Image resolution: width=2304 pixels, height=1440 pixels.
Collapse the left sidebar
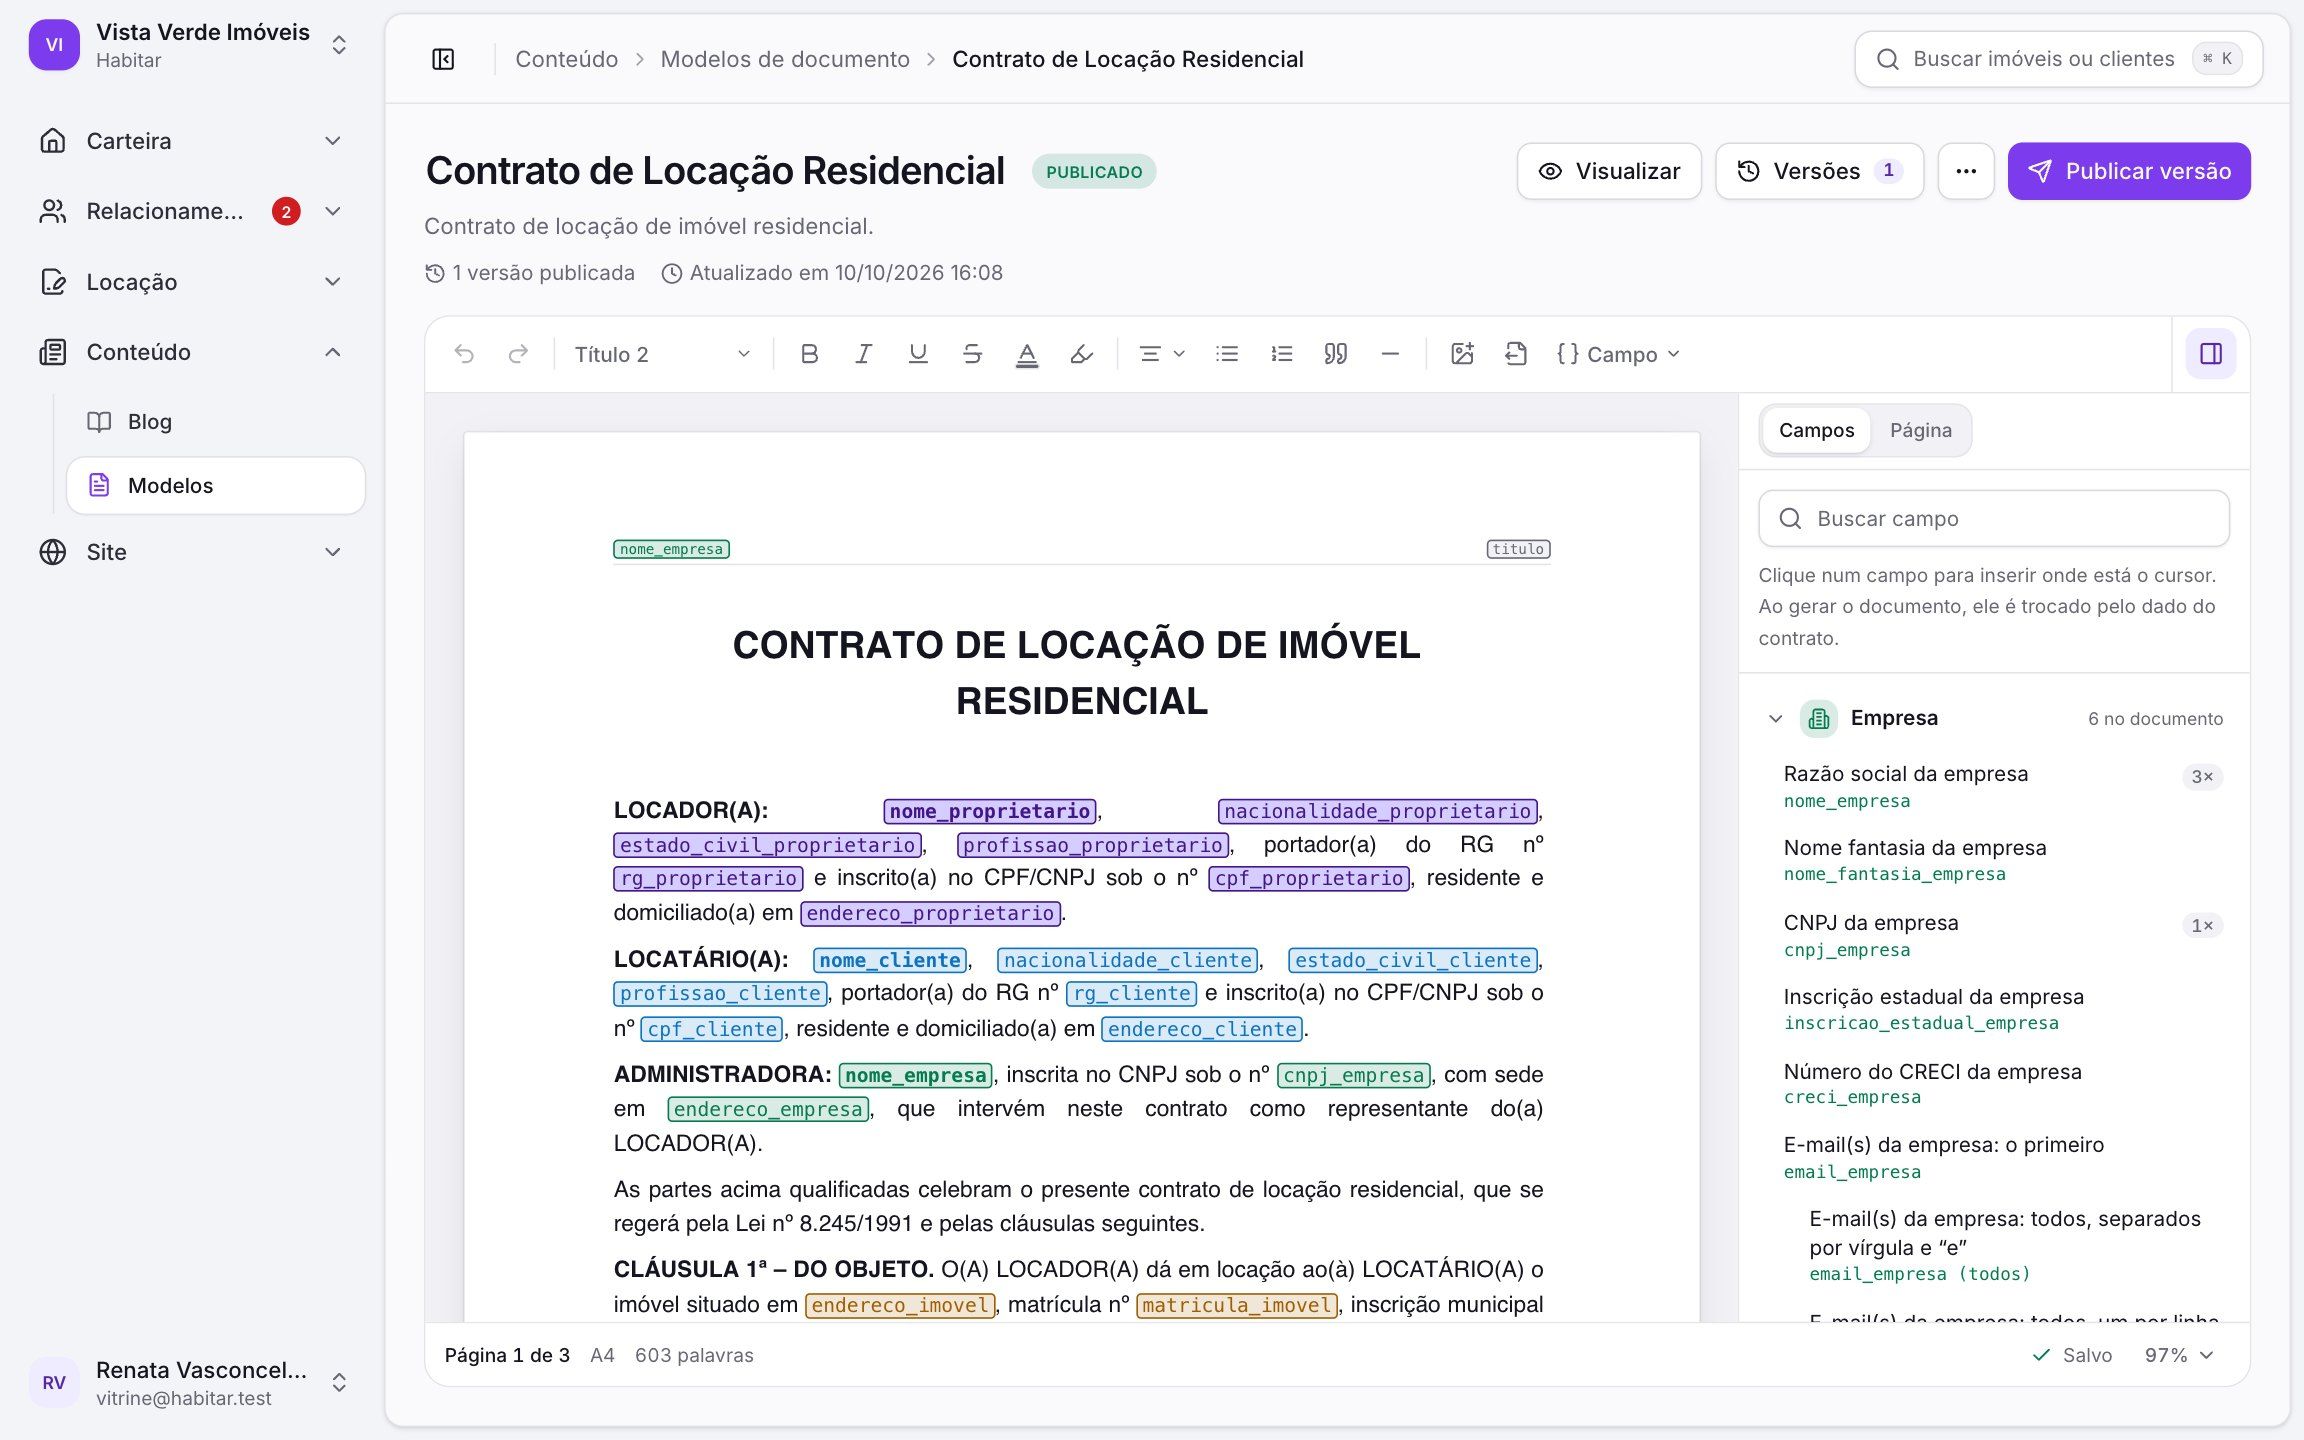pos(443,59)
